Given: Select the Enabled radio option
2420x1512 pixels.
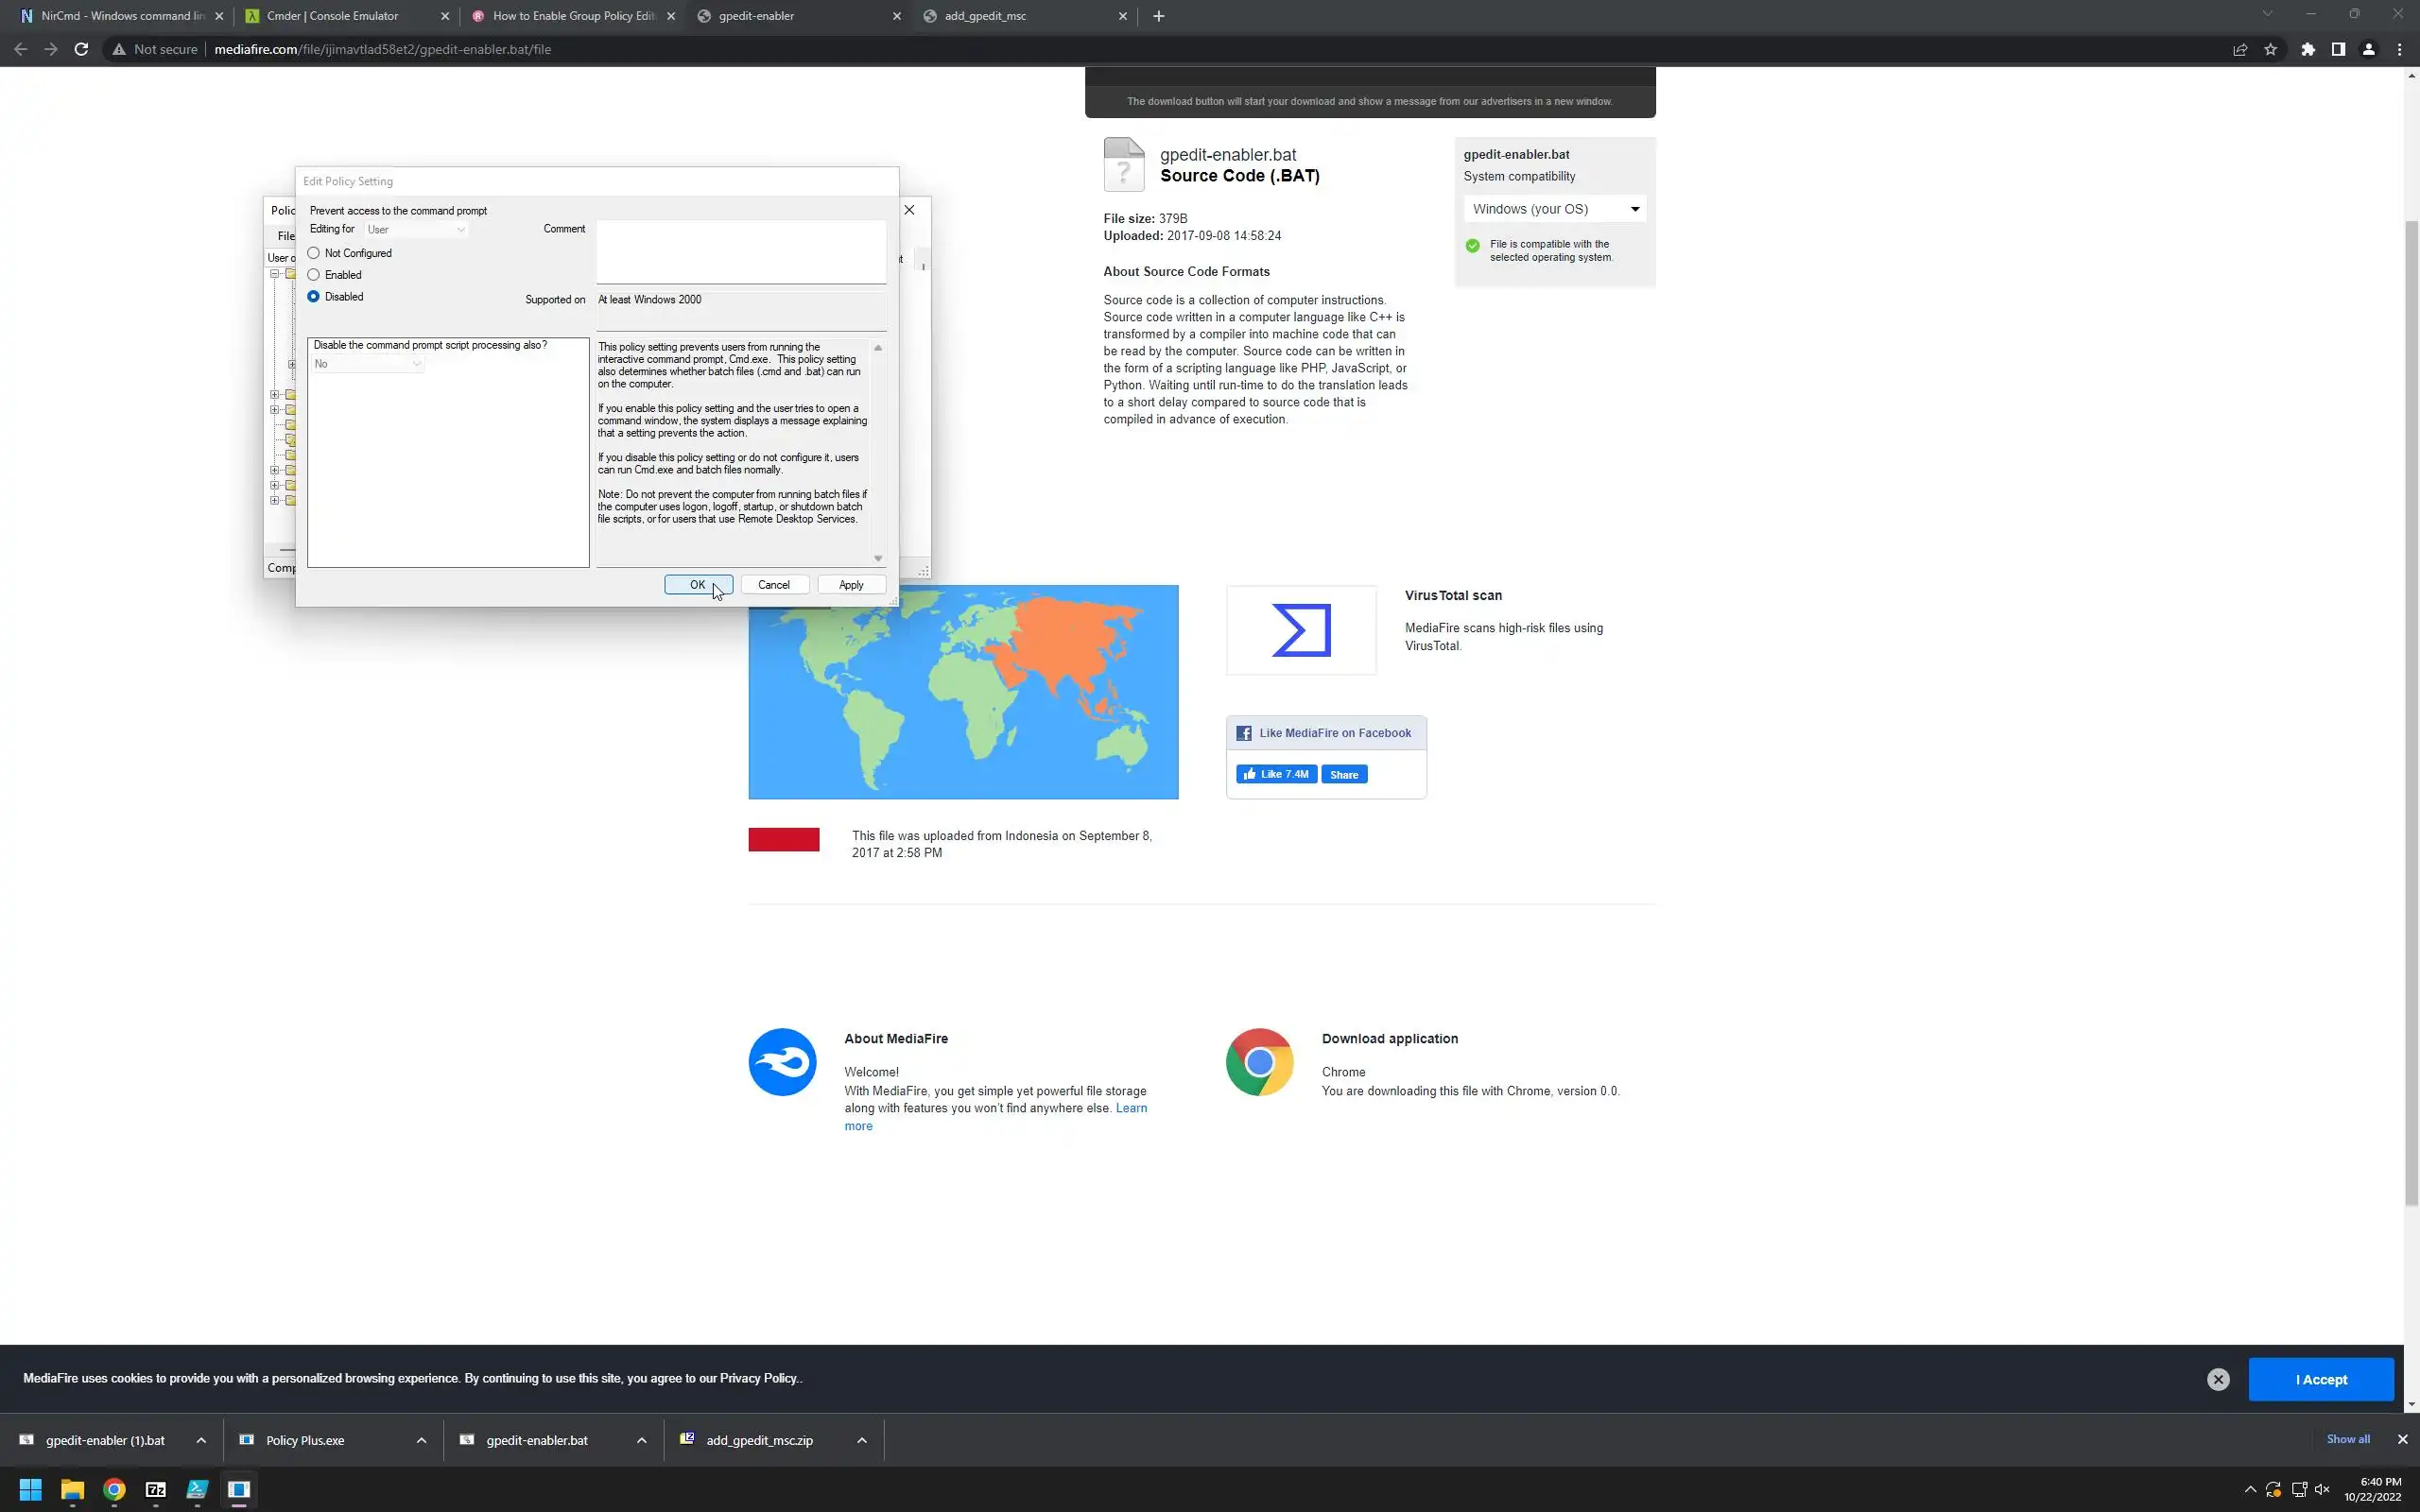Looking at the screenshot, I should click(314, 275).
